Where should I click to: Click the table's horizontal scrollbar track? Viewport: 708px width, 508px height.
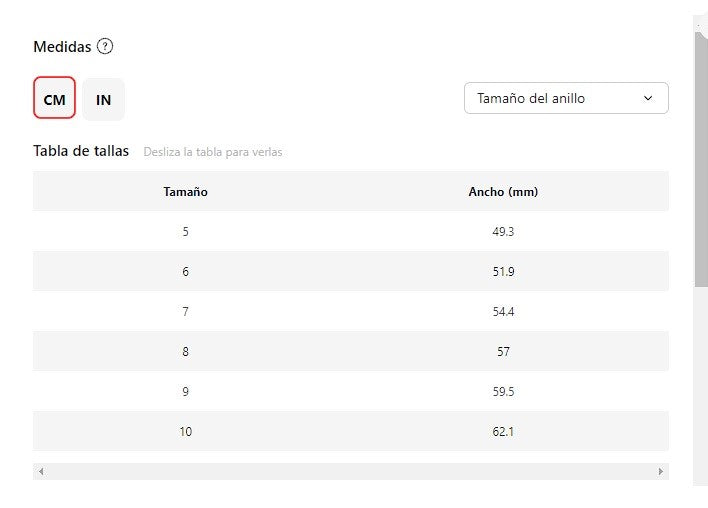pos(350,471)
